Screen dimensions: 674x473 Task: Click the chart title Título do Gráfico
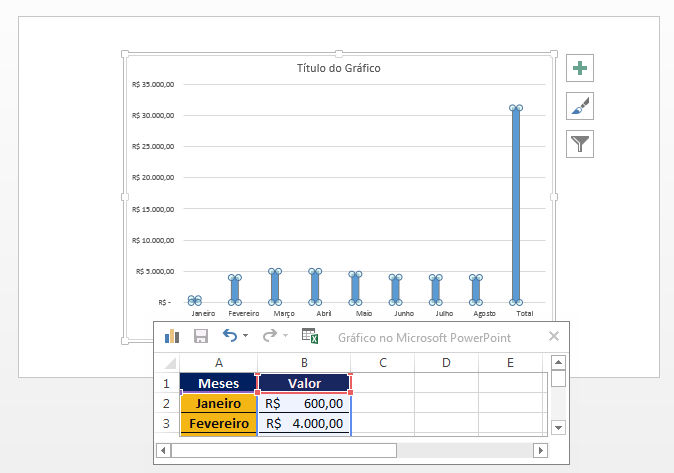pos(338,68)
